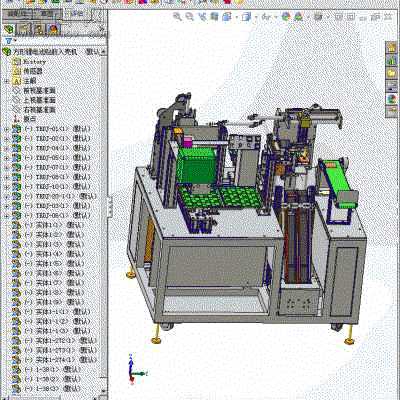Click the feature panel collapse handle
The width and height of the screenshot is (400, 400).
pyautogui.click(x=109, y=206)
